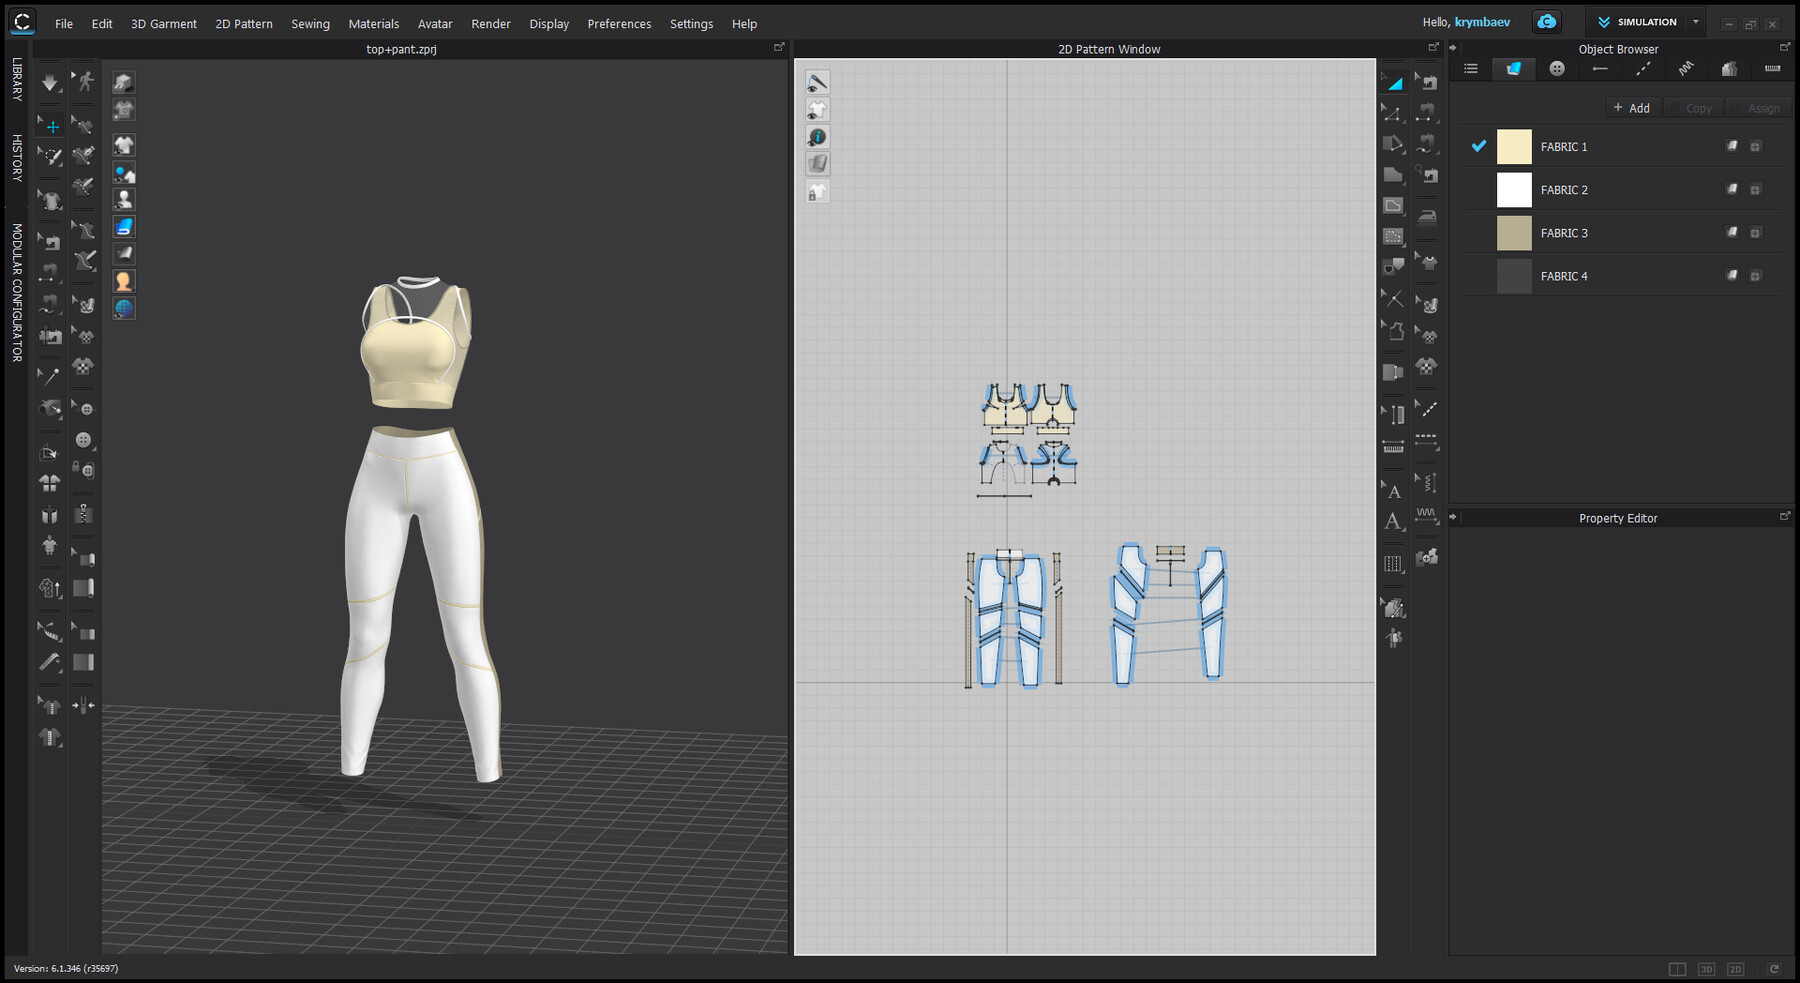1800x983 pixels.
Task: Open the SIMULATION mode dropdown arrow
Action: pyautogui.click(x=1696, y=22)
